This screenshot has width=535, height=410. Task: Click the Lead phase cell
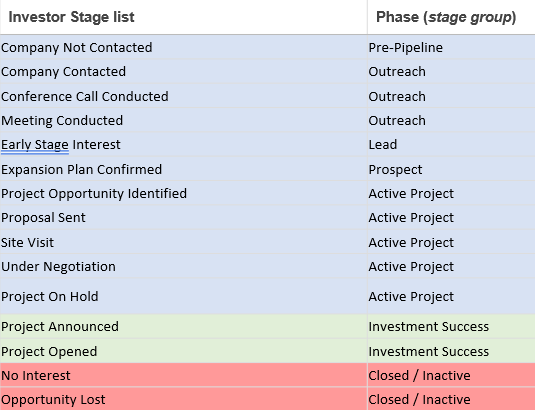pos(451,145)
